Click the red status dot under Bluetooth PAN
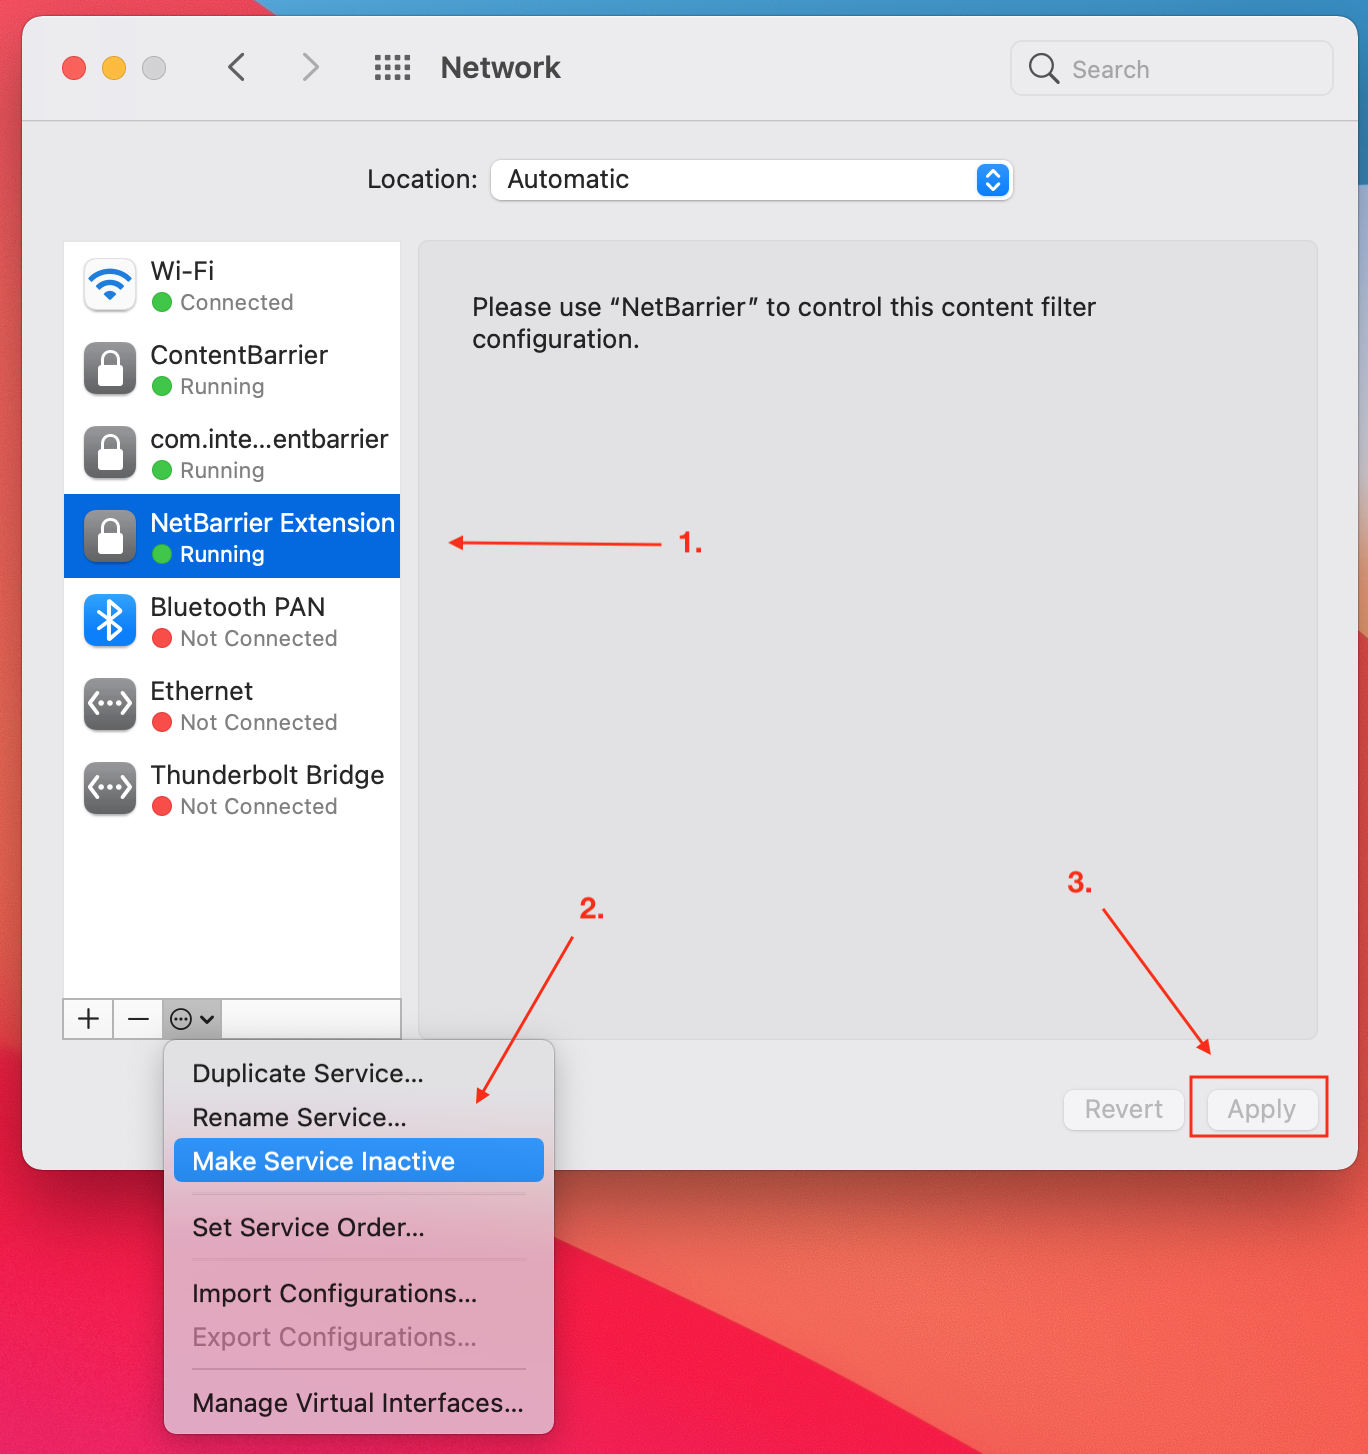 [162, 638]
